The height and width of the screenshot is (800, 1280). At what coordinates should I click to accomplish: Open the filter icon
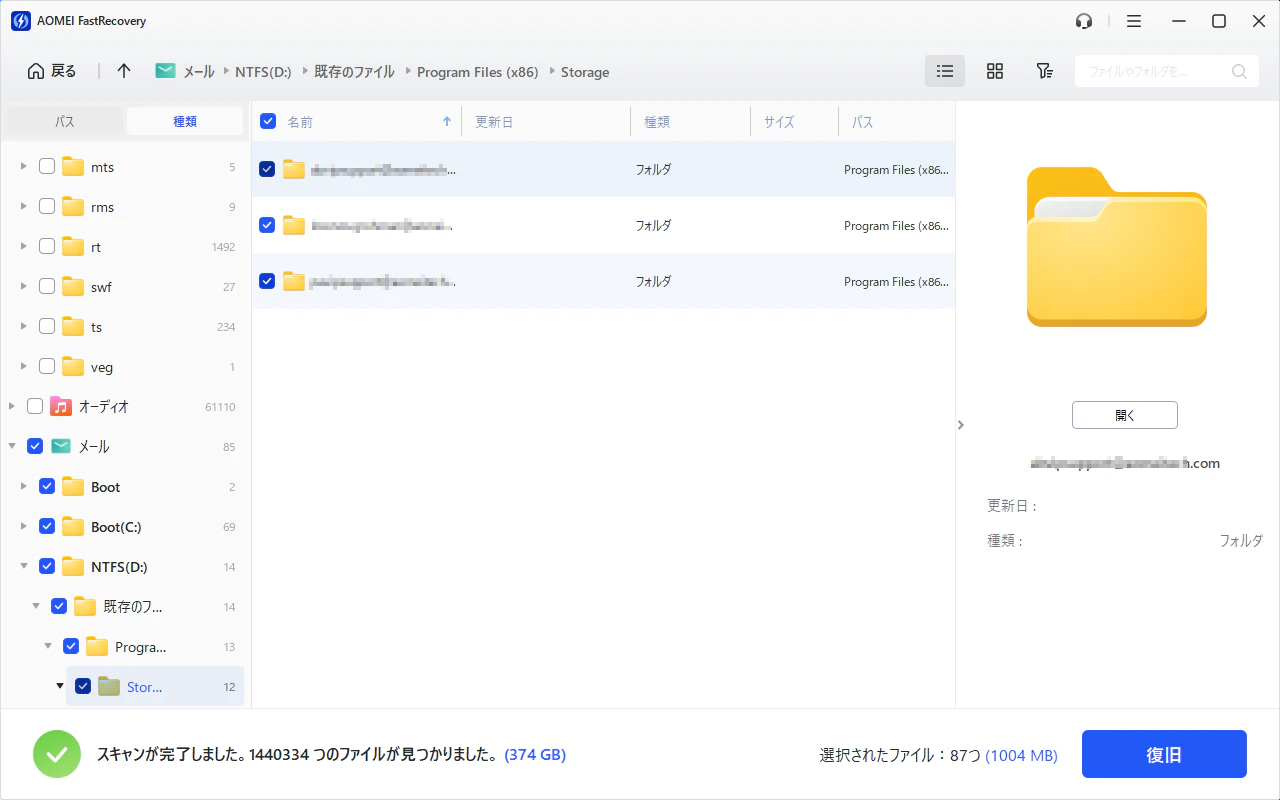(x=1044, y=71)
